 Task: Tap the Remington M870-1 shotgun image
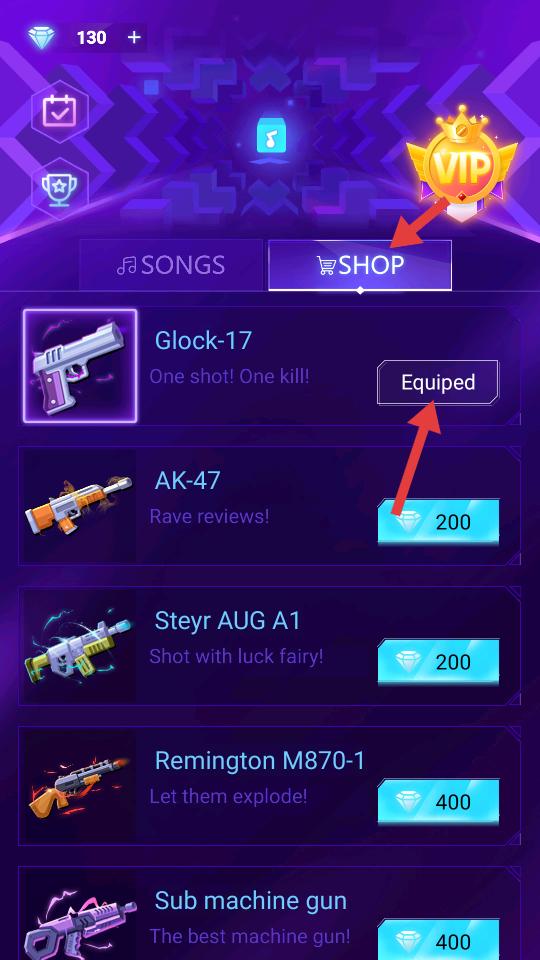[x=78, y=786]
